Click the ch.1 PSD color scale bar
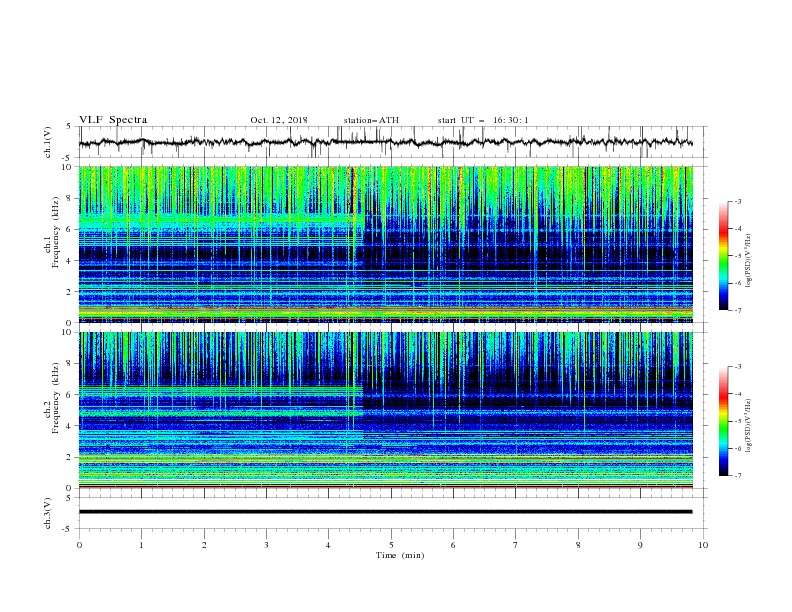Viewport: 792px width, 612px height. tap(723, 255)
